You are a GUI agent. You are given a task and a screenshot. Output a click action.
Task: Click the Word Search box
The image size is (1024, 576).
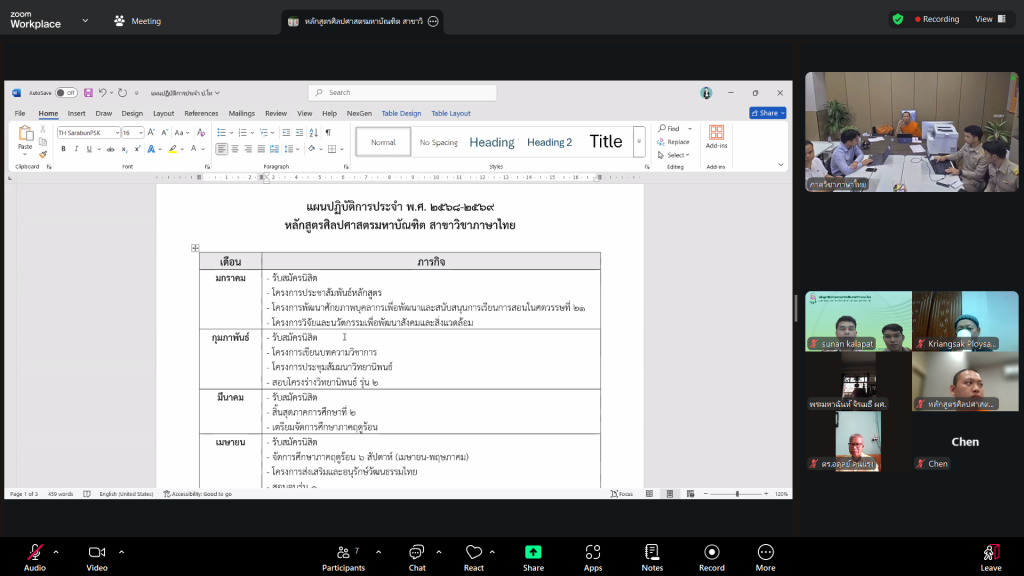coord(402,93)
